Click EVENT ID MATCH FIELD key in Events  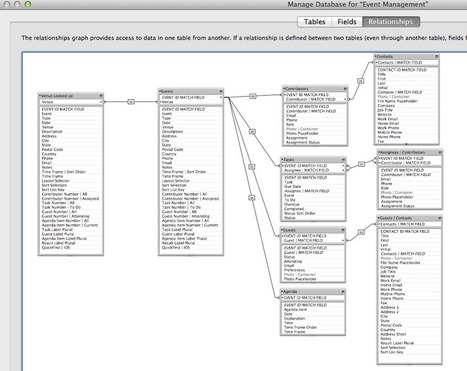[x=191, y=97]
